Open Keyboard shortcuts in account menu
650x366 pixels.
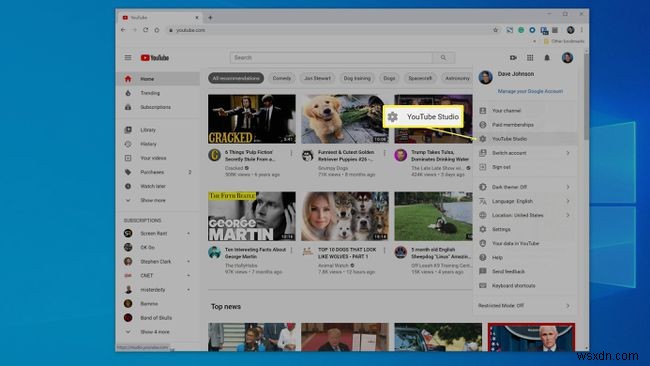click(x=525, y=286)
